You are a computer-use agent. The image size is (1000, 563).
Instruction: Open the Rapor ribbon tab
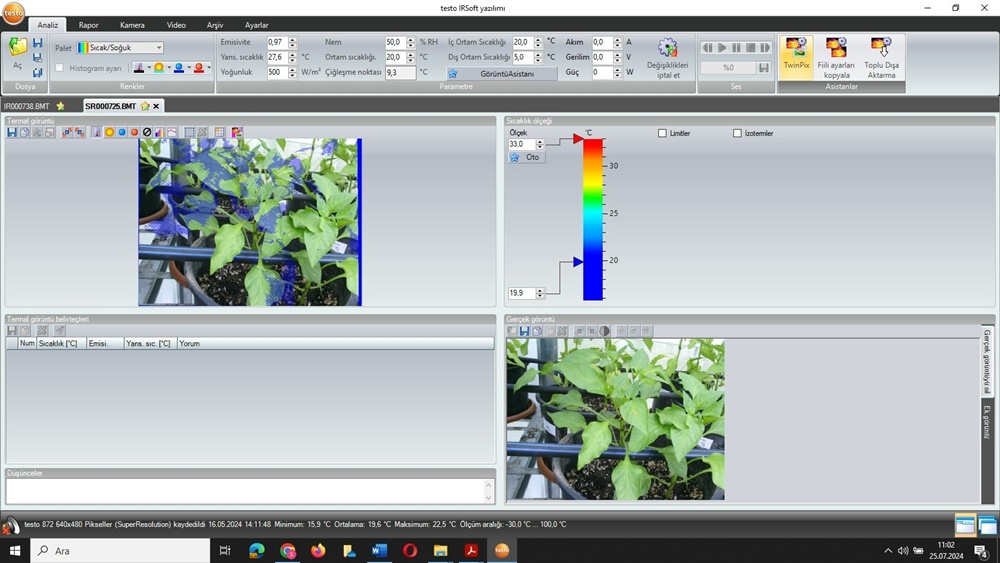point(89,25)
